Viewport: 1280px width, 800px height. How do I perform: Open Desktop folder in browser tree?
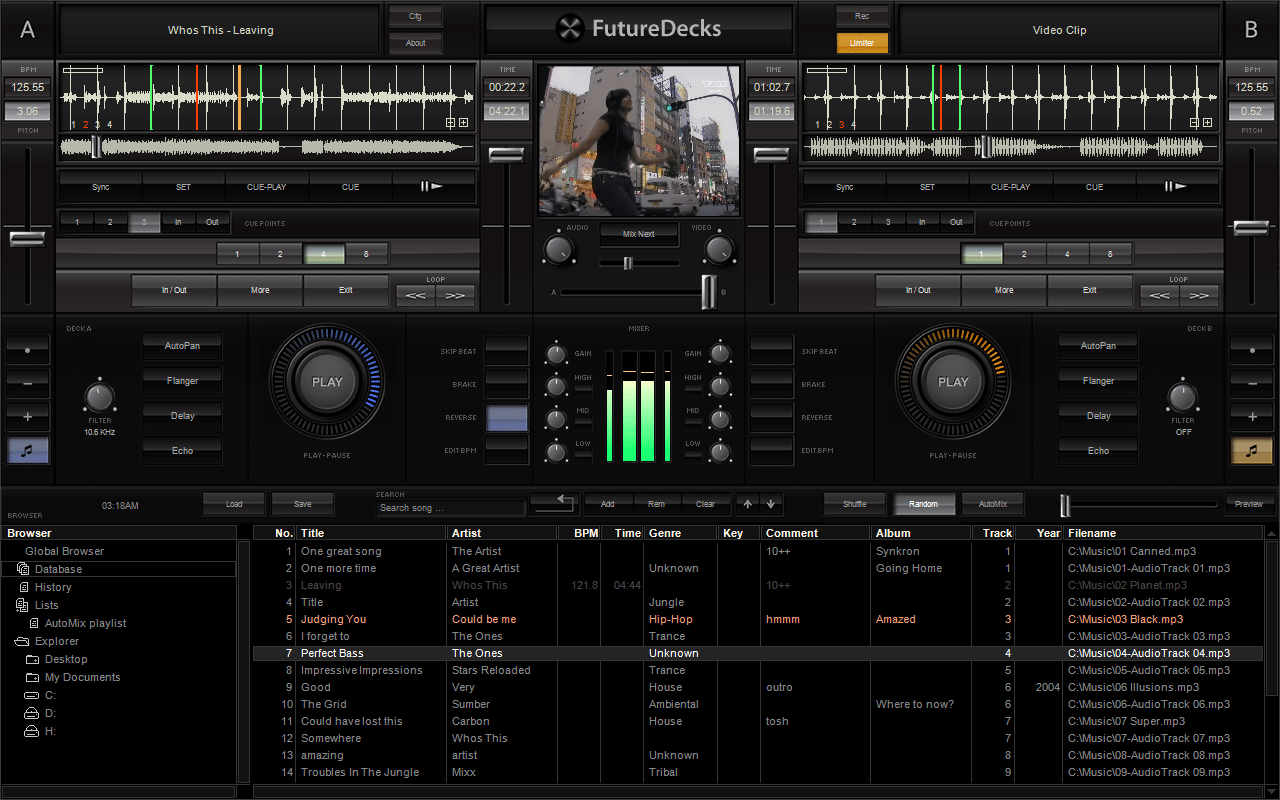click(x=66, y=659)
